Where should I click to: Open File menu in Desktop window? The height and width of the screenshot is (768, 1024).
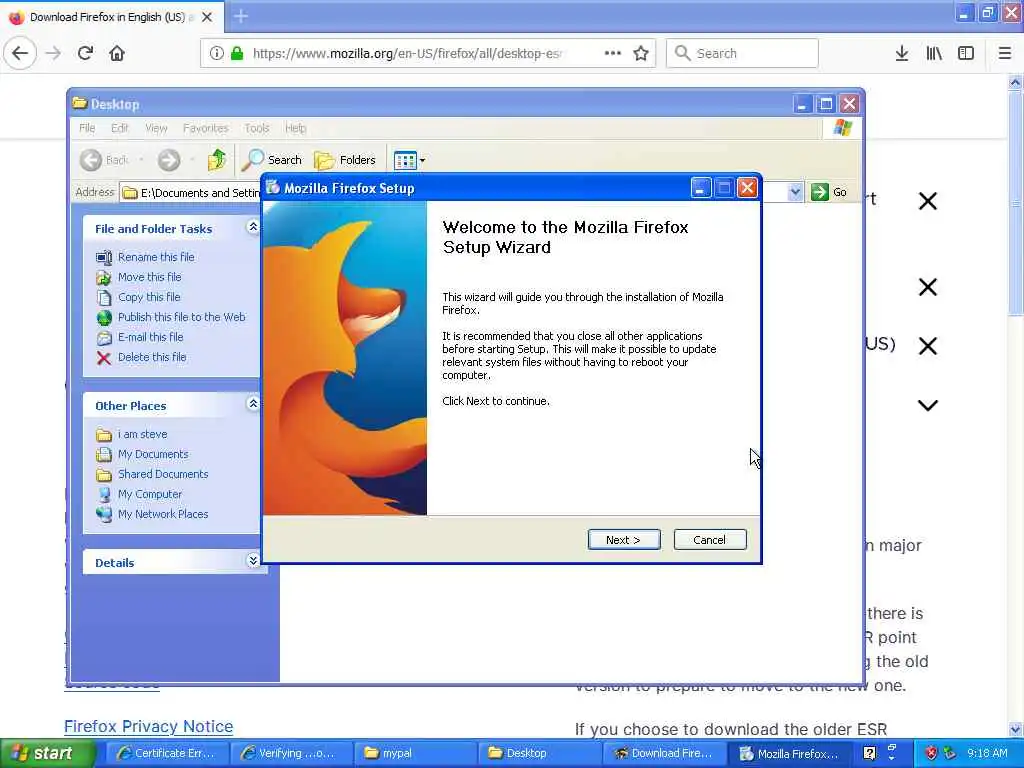click(x=87, y=128)
